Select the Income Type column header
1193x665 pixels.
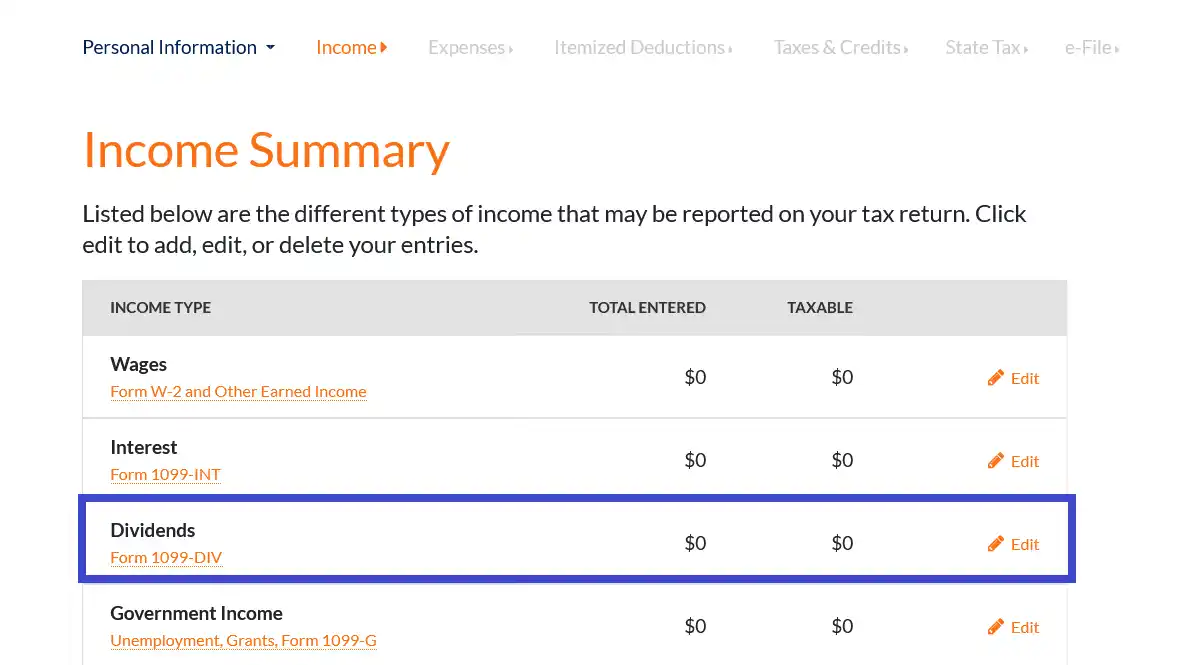tap(160, 307)
